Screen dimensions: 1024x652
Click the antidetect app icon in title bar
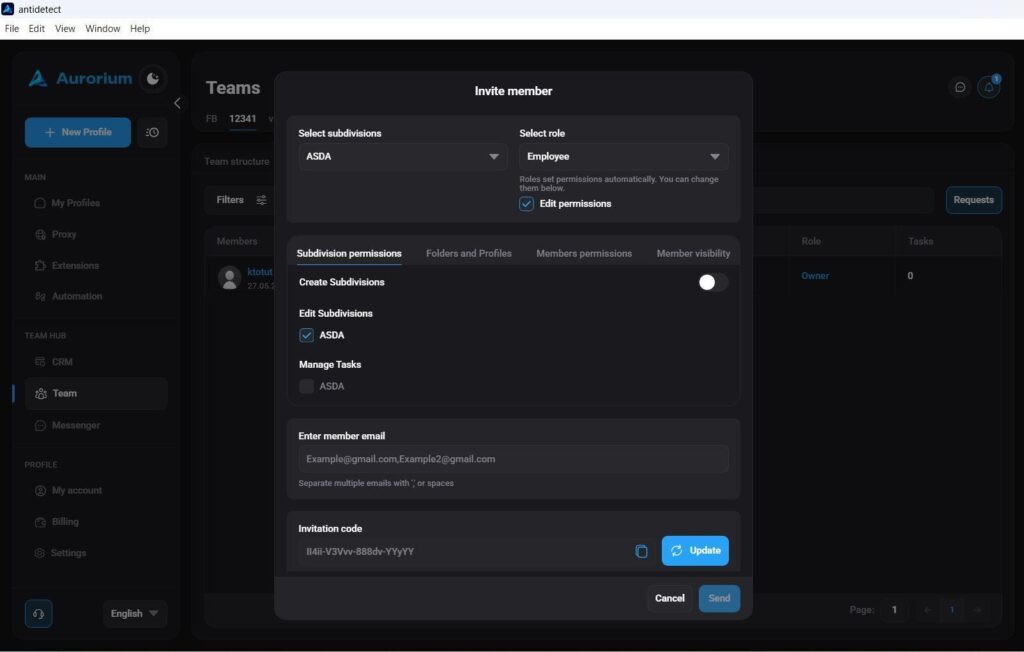tap(8, 9)
